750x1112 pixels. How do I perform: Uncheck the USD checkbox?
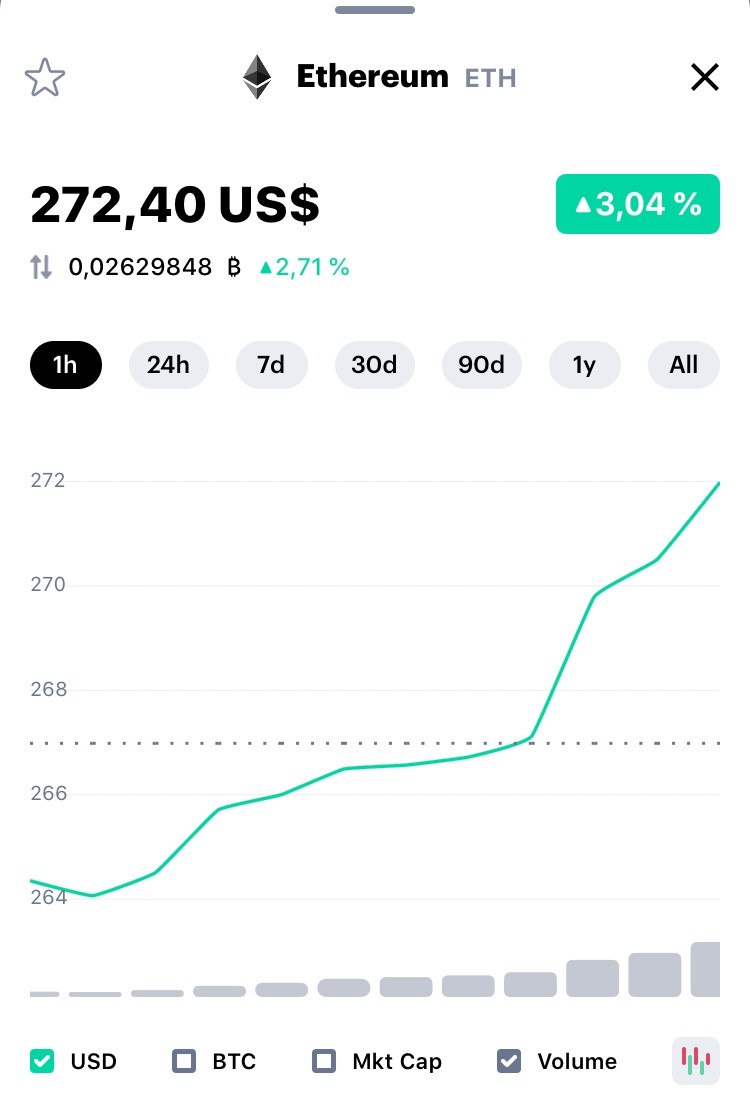(42, 1061)
